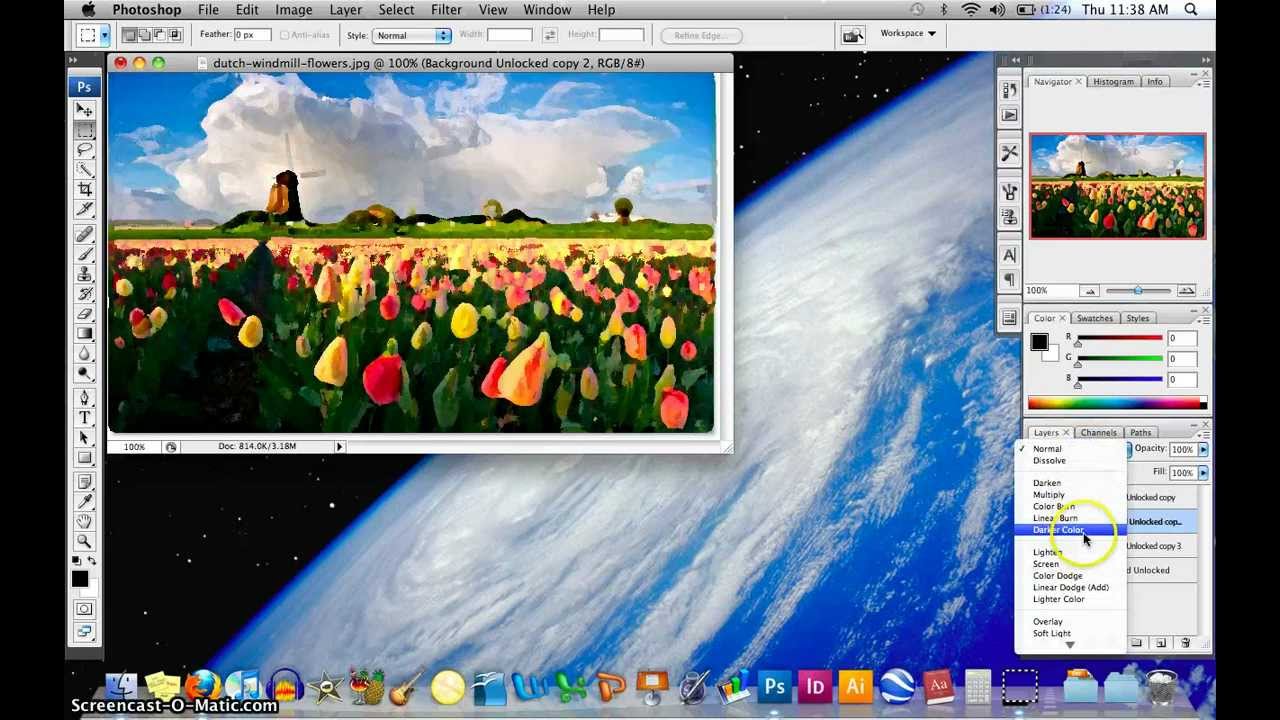This screenshot has width=1280, height=720.
Task: Open the Workspace dropdown
Action: [x=906, y=33]
